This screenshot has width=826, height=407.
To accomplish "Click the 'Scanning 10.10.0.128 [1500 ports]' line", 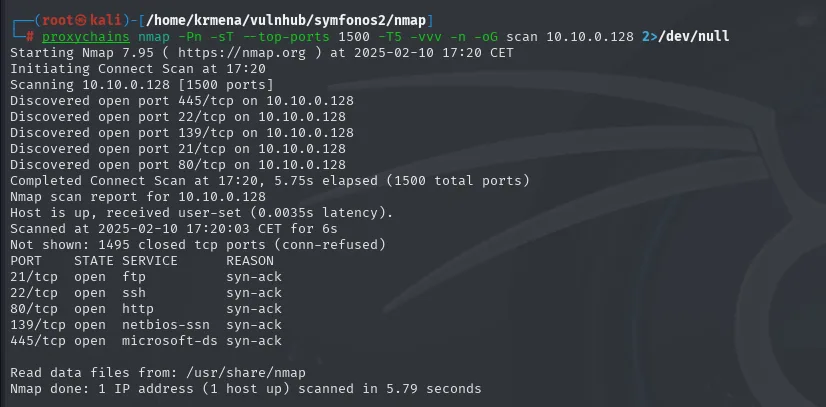I will click(x=142, y=85).
